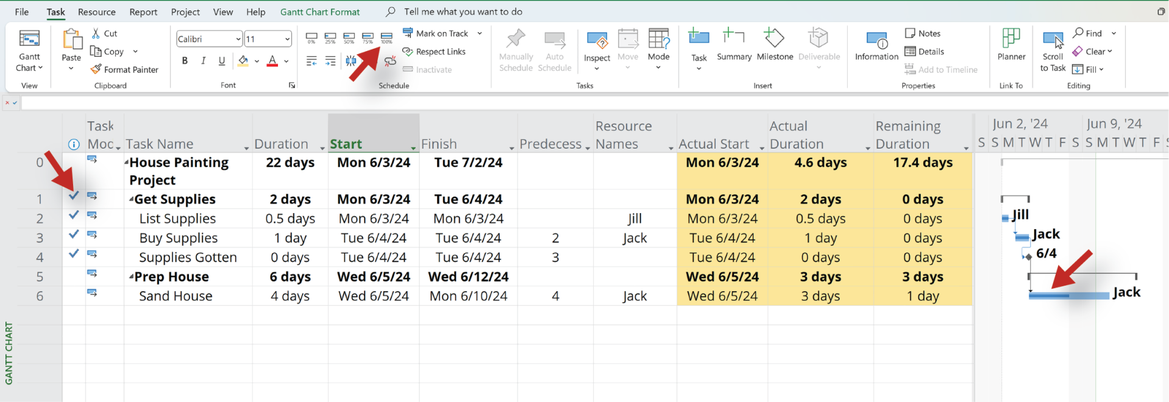Click the checkmark indicator for Buy Supplies
Image resolution: width=1169 pixels, height=402 pixels.
click(73, 234)
